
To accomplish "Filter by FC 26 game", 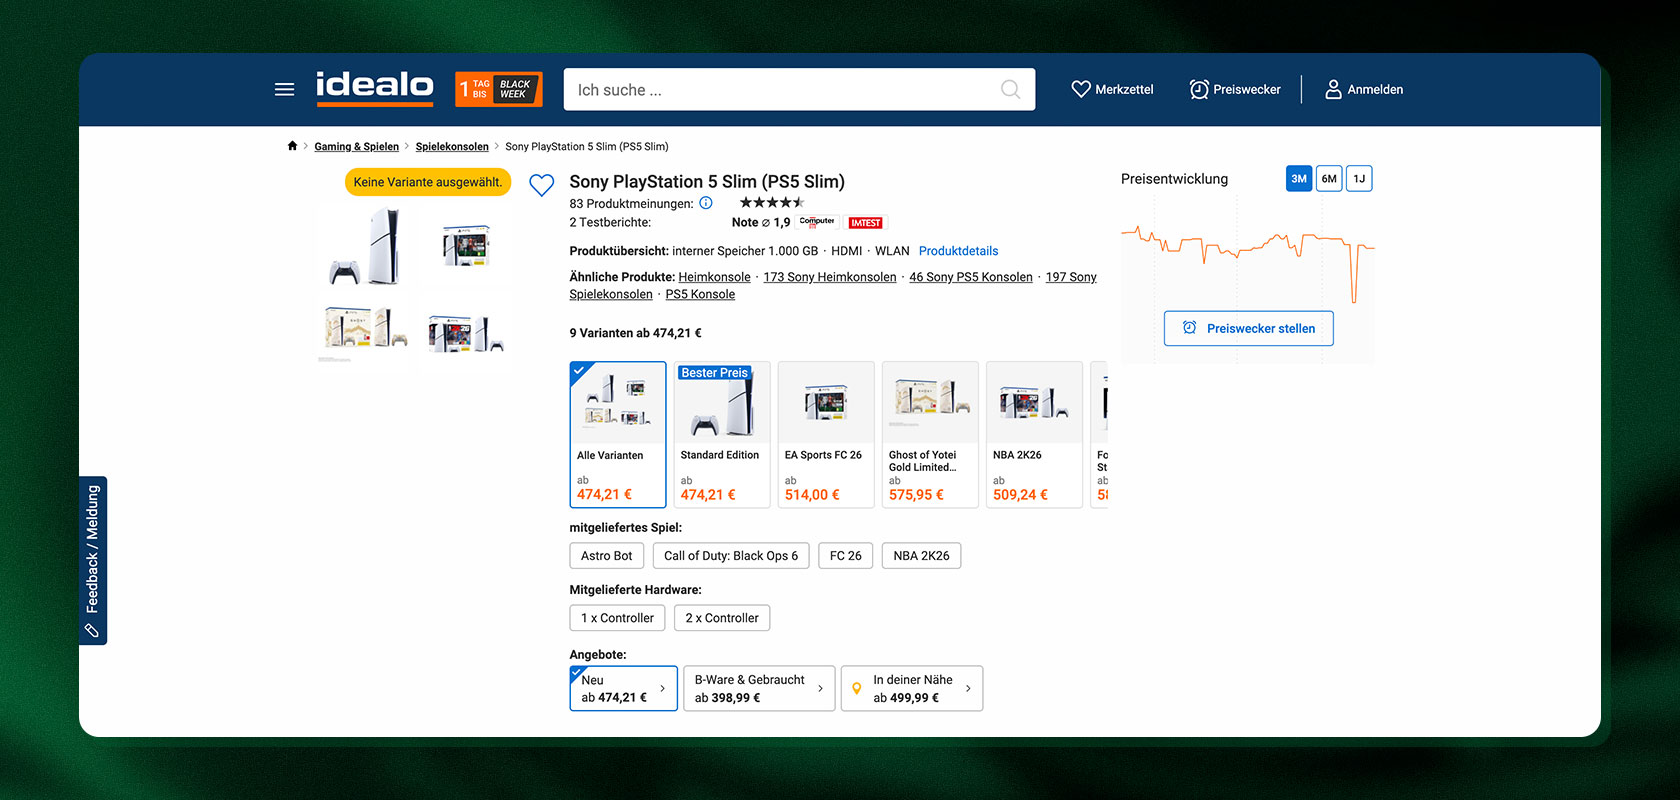I will [846, 556].
